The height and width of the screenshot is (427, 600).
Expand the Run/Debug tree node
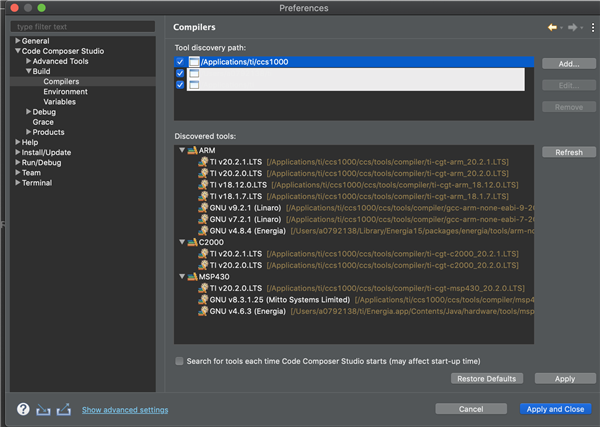[18, 162]
